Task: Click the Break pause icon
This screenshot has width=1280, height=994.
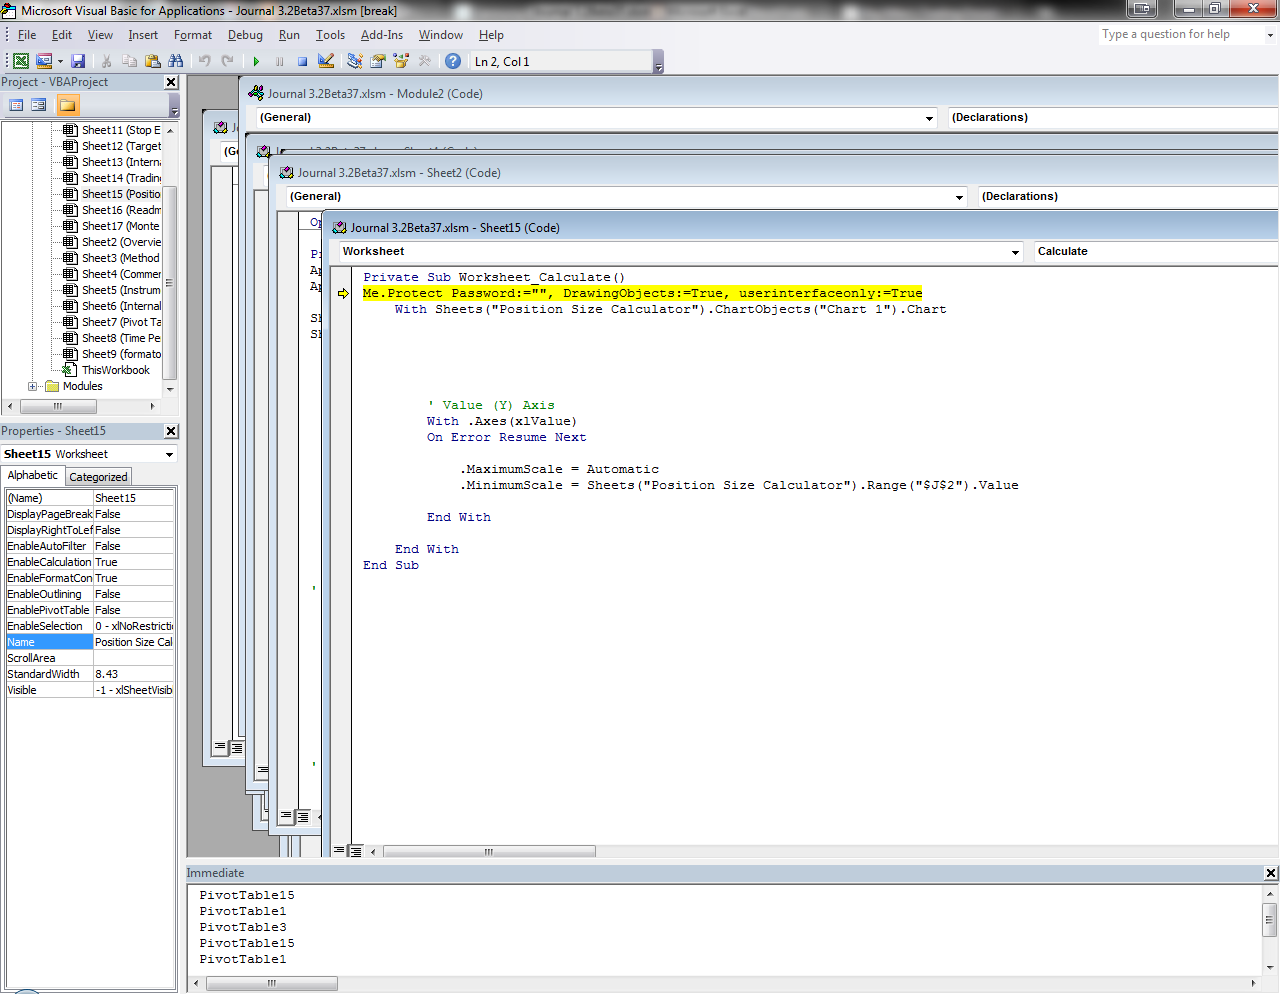Action: (x=279, y=61)
